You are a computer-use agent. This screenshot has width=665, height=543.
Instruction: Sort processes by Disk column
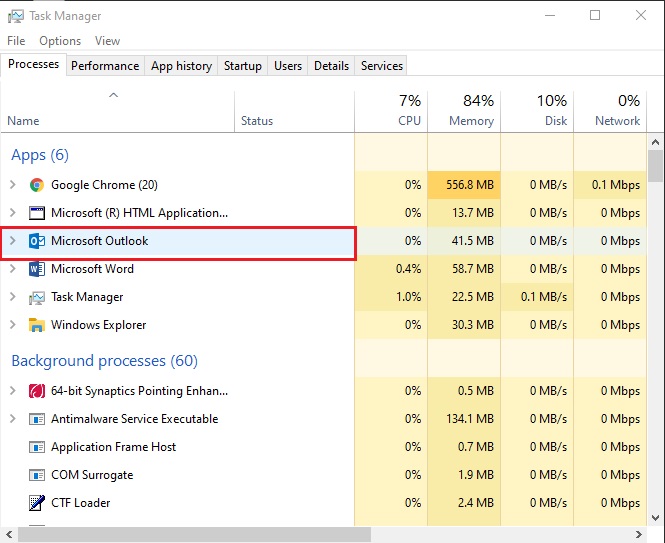pyautogui.click(x=537, y=111)
